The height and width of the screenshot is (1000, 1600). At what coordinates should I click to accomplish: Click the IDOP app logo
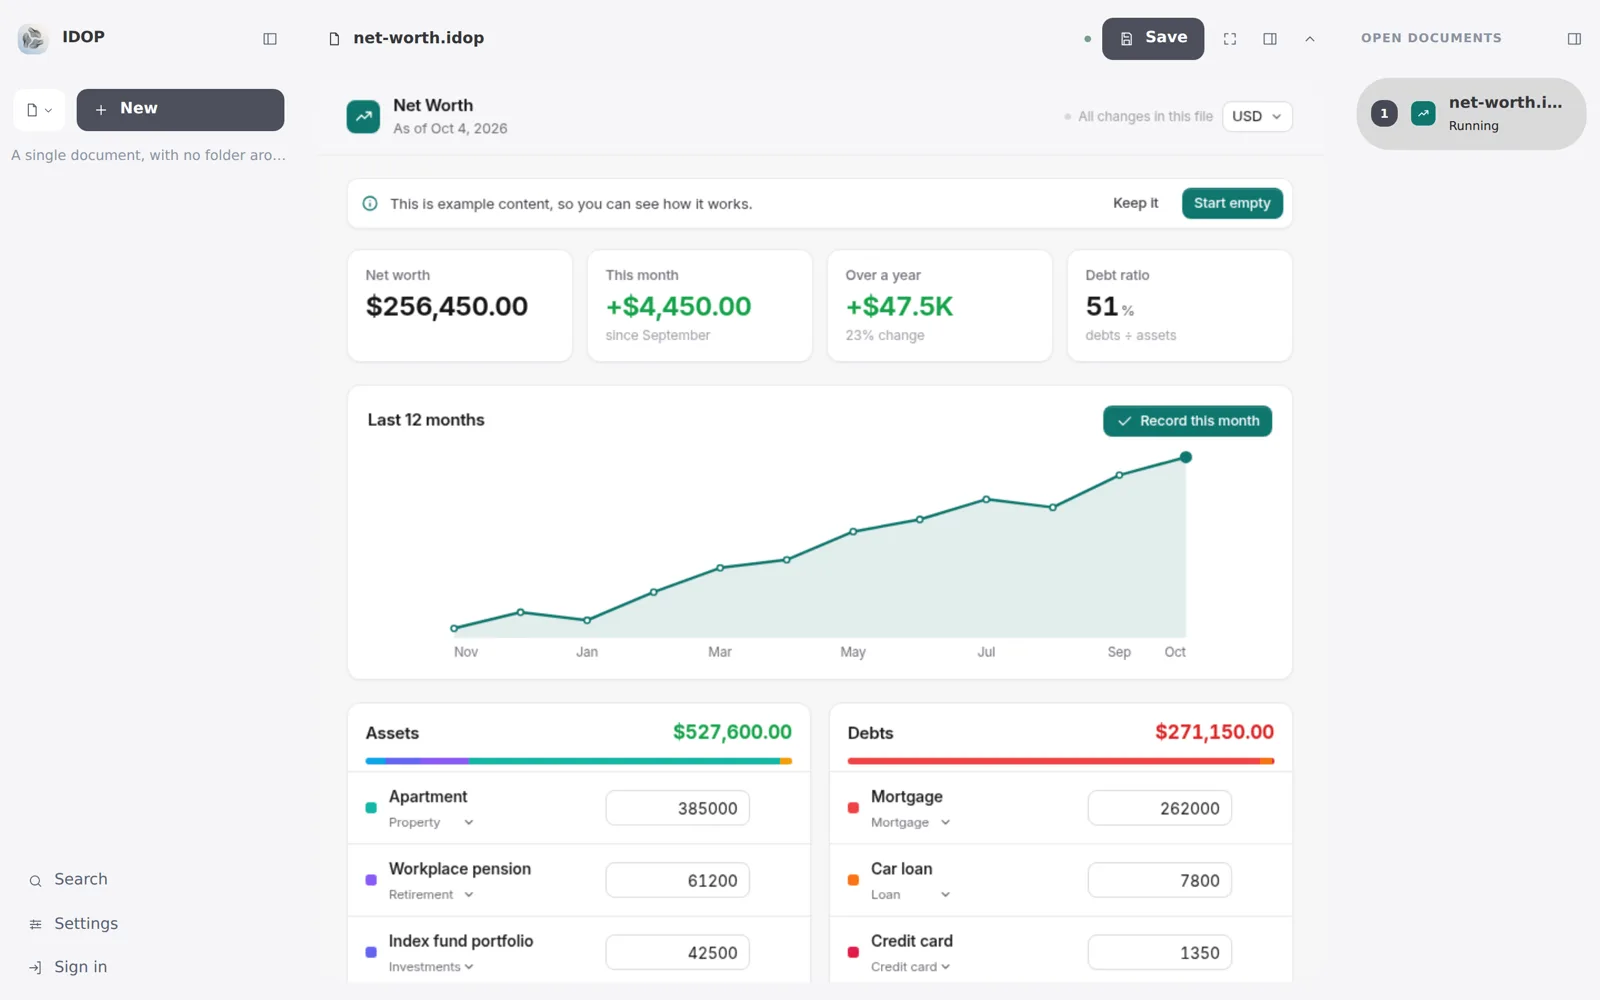(x=33, y=38)
